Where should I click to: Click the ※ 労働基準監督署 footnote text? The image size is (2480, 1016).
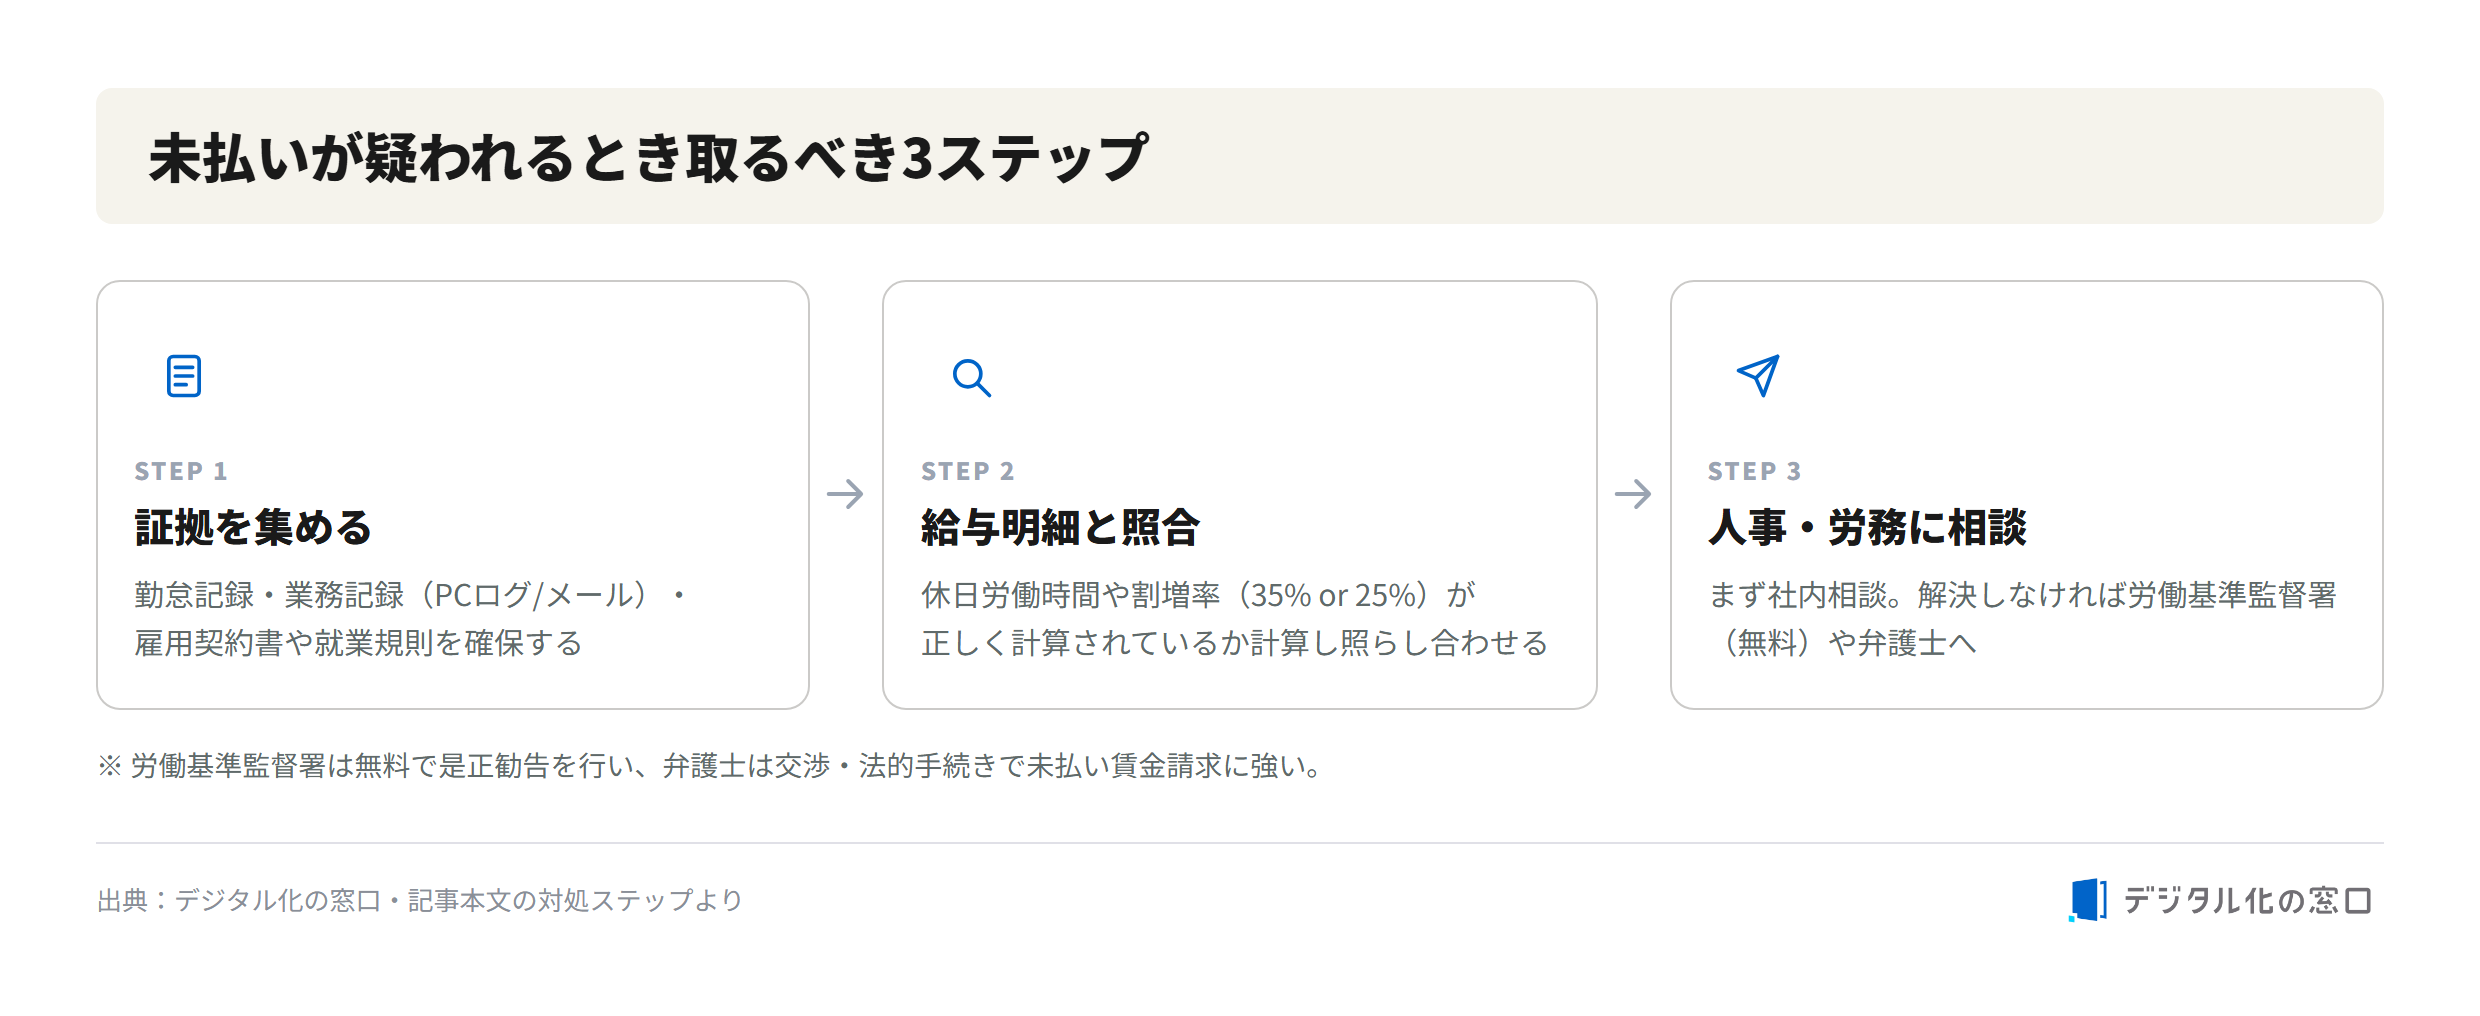[x=711, y=766]
